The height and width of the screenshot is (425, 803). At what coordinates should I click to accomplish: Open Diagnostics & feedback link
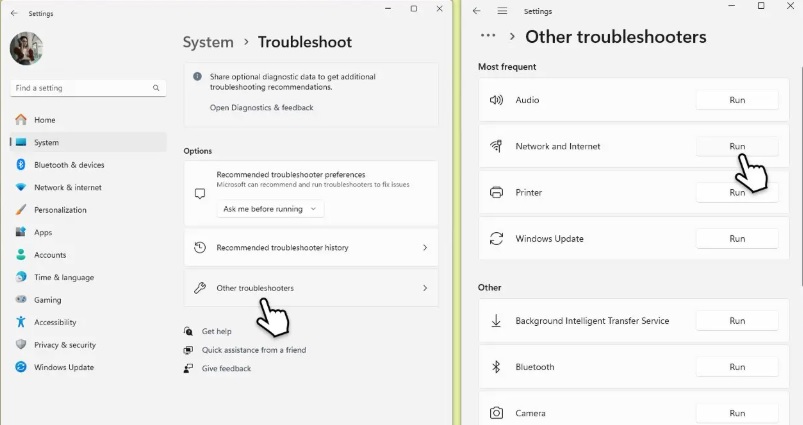pos(261,107)
